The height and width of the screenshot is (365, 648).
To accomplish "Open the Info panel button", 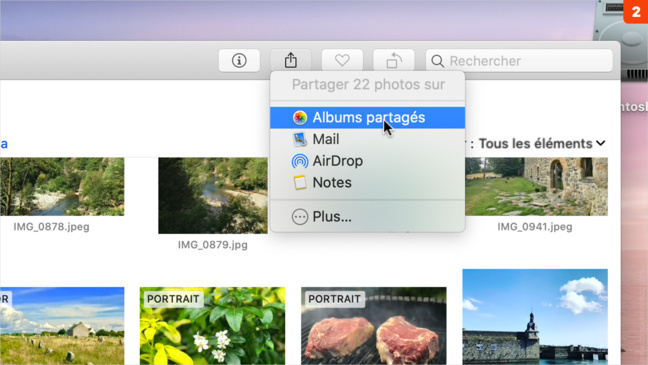I will (239, 61).
